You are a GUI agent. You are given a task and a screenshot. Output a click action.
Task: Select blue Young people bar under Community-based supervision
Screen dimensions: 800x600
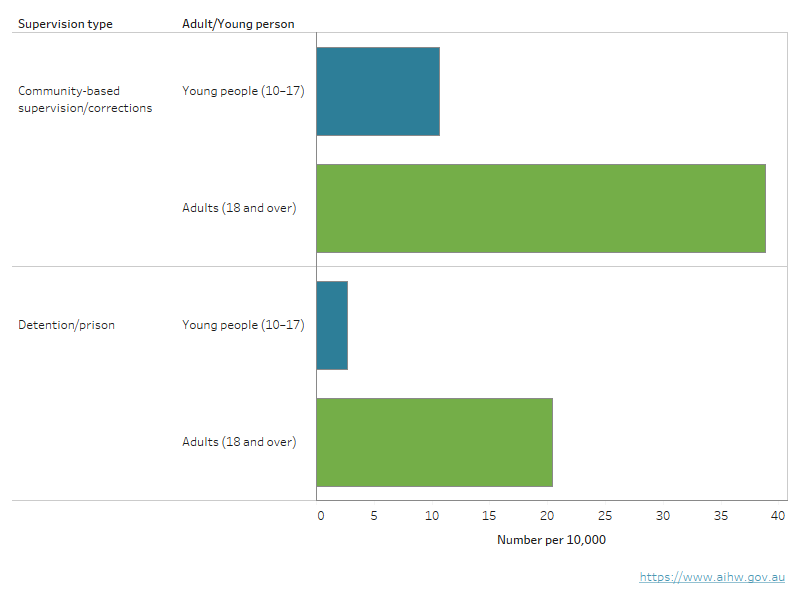click(378, 91)
